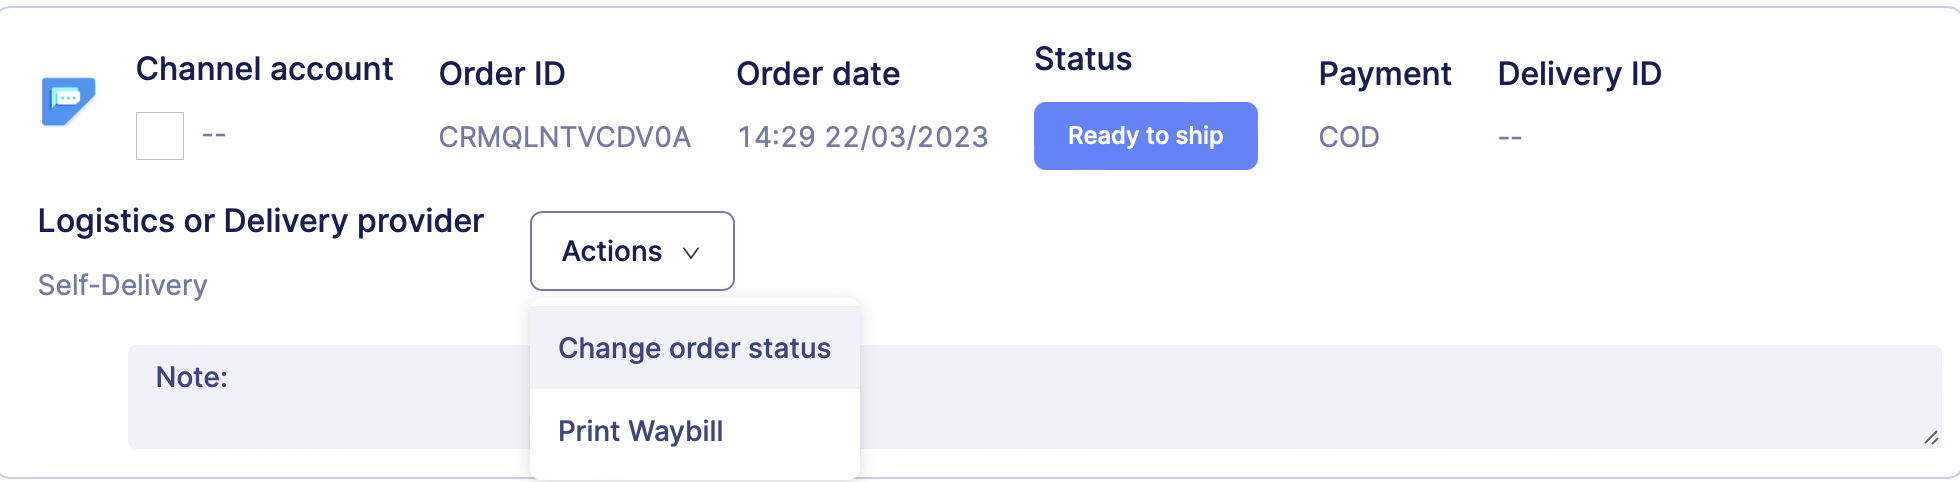The height and width of the screenshot is (482, 1960).
Task: Click the Logistics or Delivery provider label
Action: pos(260,221)
